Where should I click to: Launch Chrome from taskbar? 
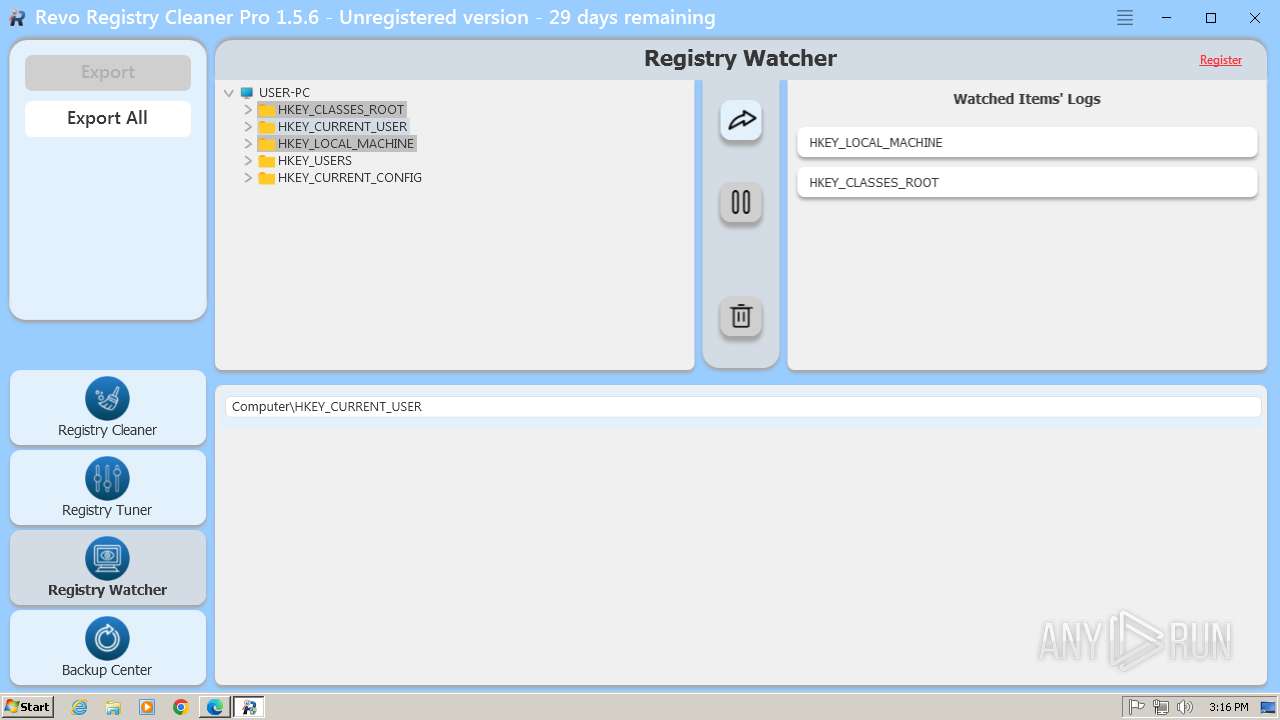click(181, 707)
